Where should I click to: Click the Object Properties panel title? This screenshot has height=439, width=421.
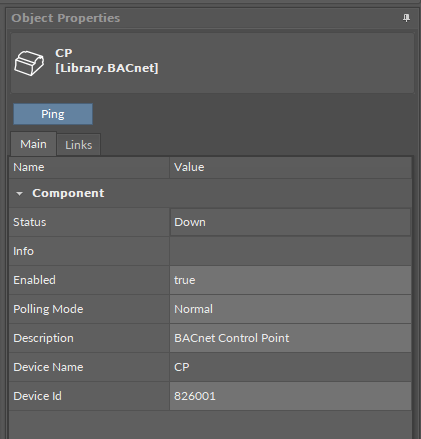[x=66, y=18]
